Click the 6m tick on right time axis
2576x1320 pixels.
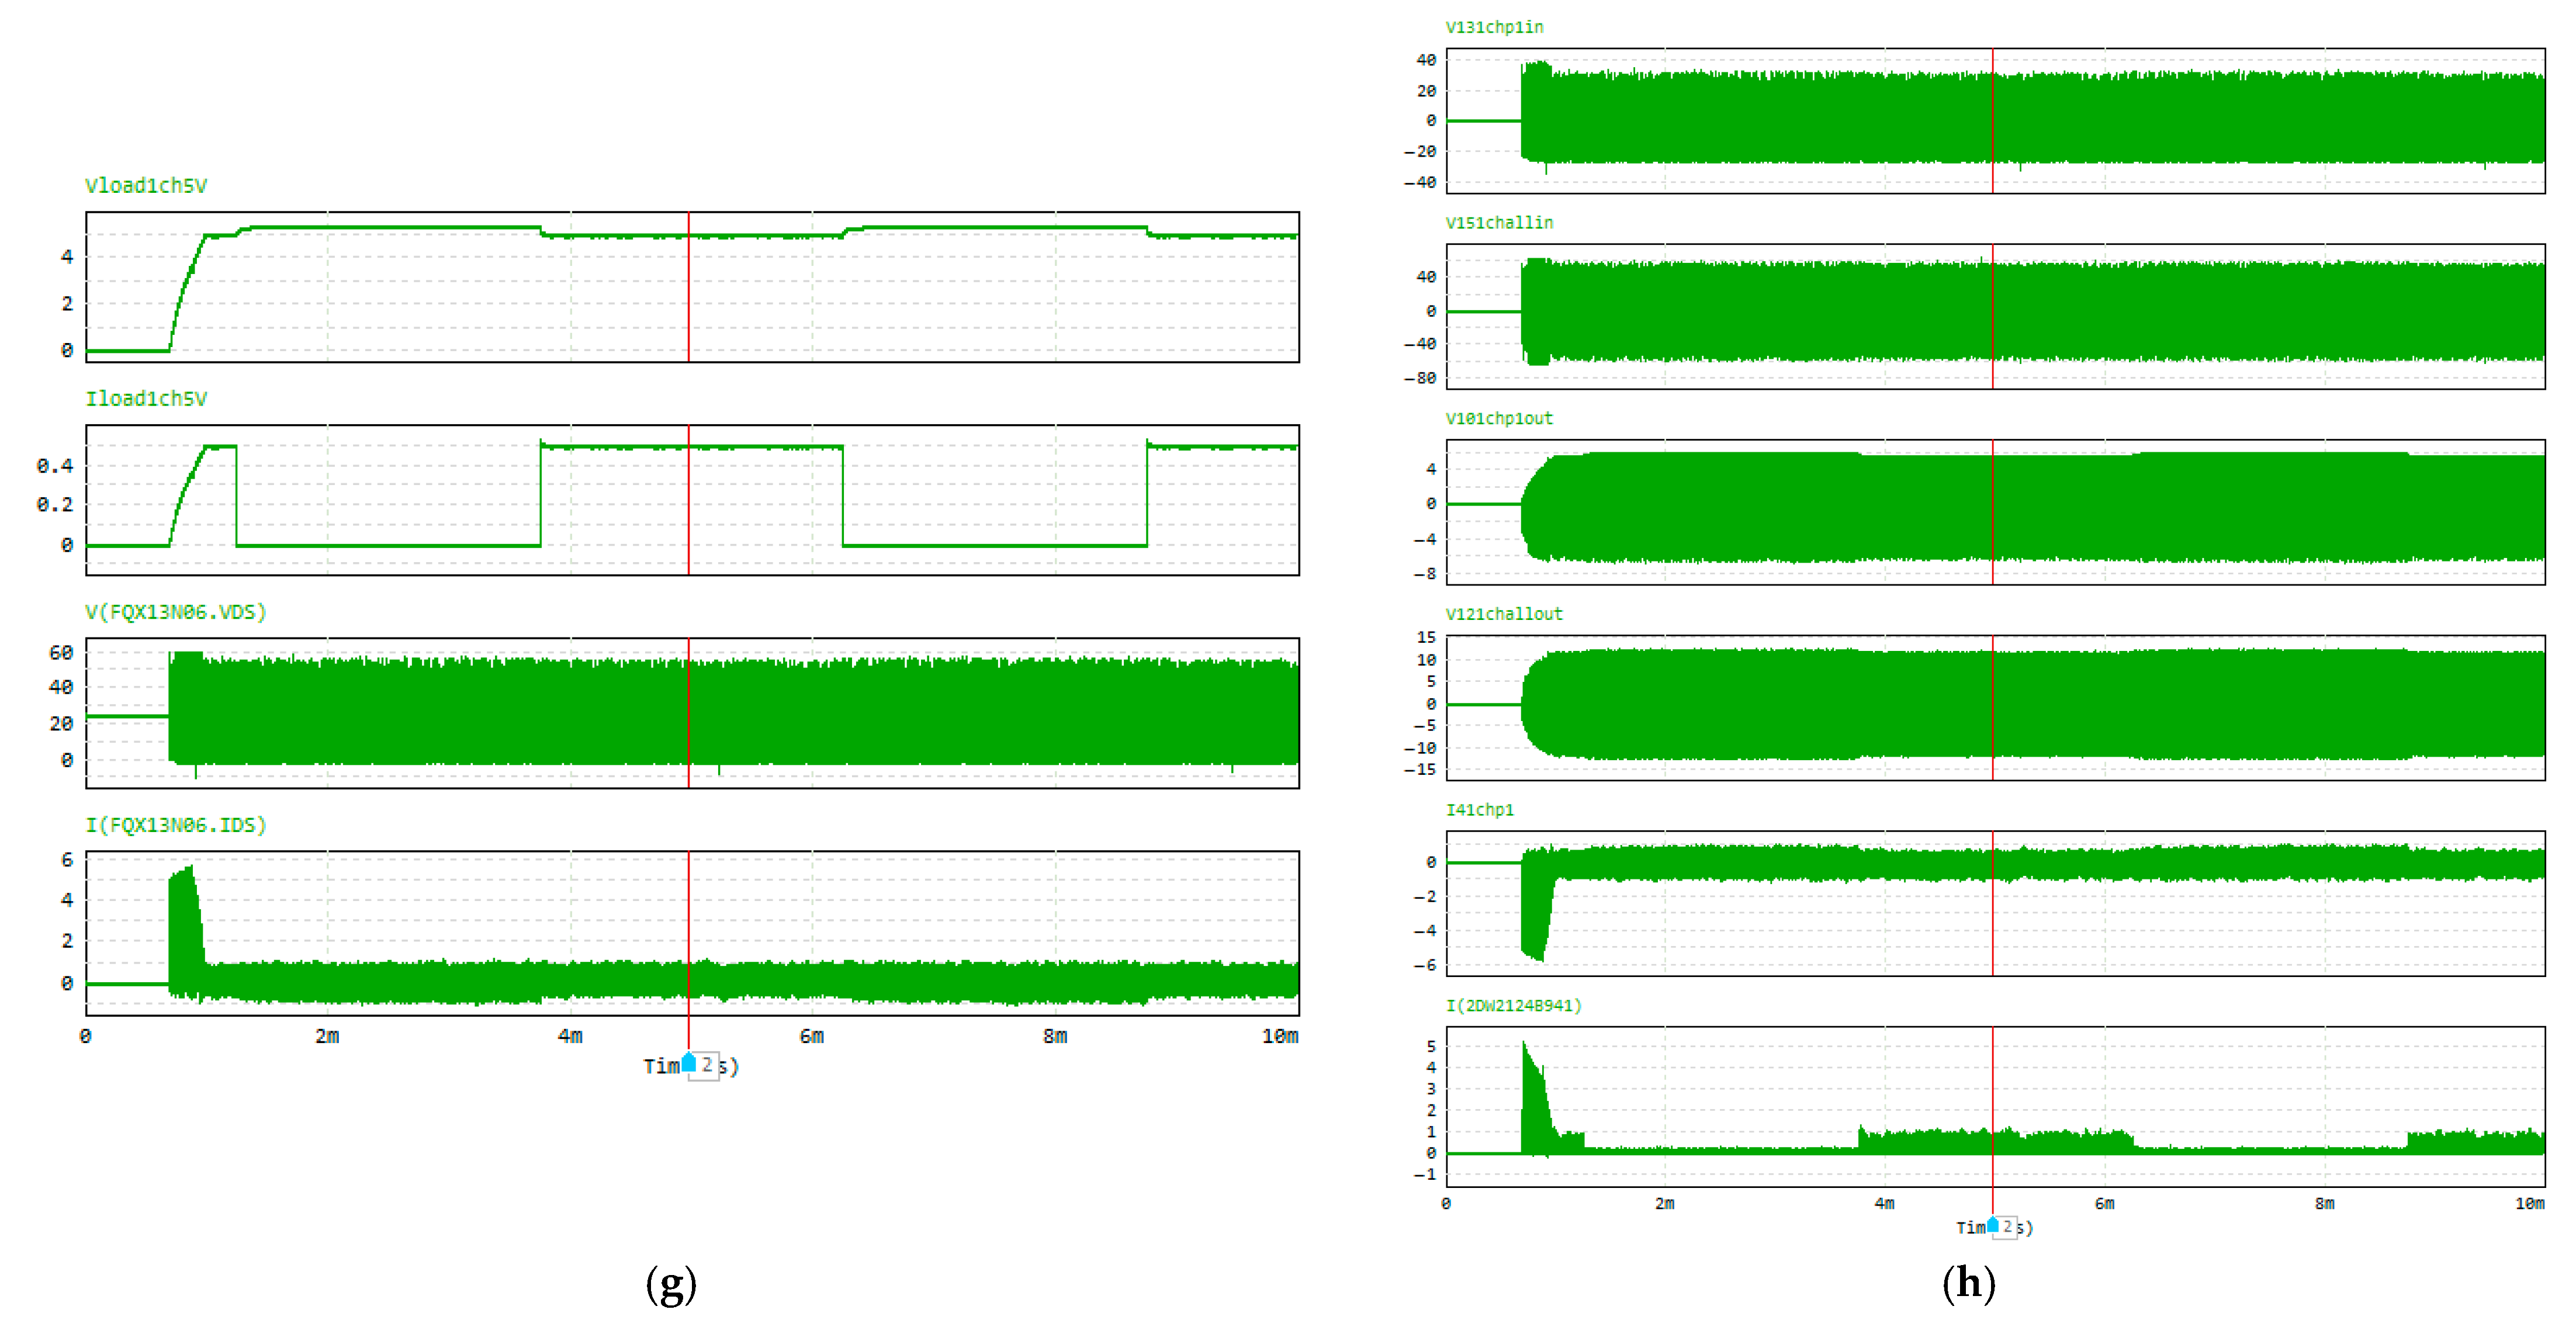[x=2105, y=1203]
